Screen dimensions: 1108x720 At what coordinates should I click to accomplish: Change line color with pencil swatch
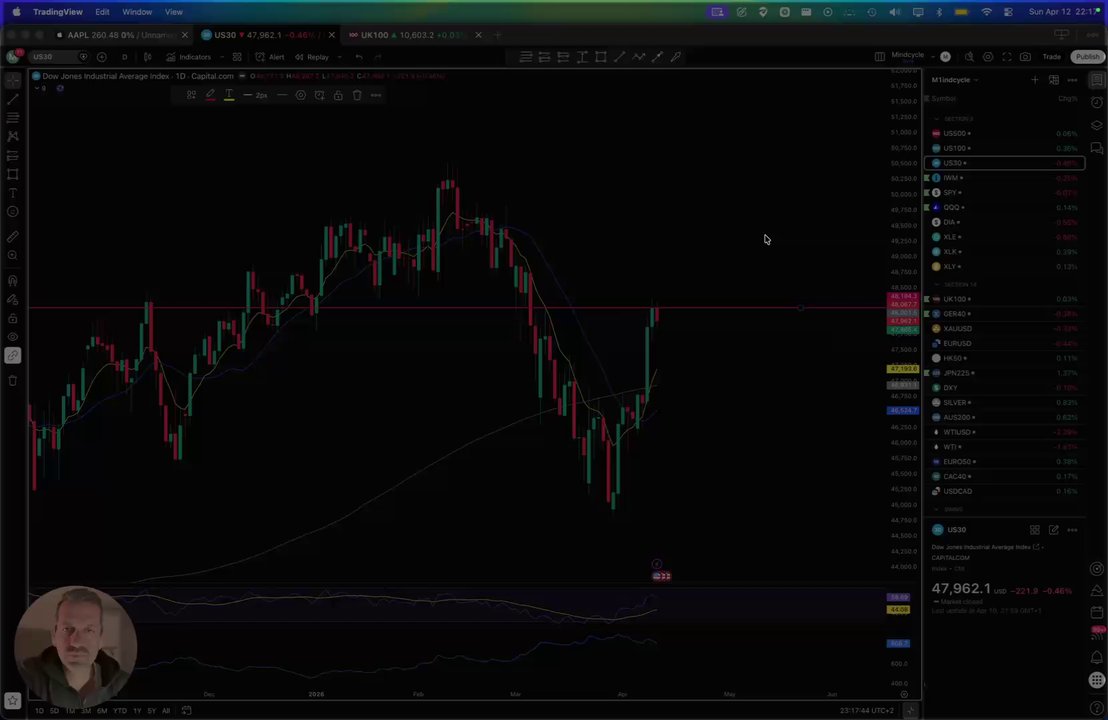click(210, 95)
